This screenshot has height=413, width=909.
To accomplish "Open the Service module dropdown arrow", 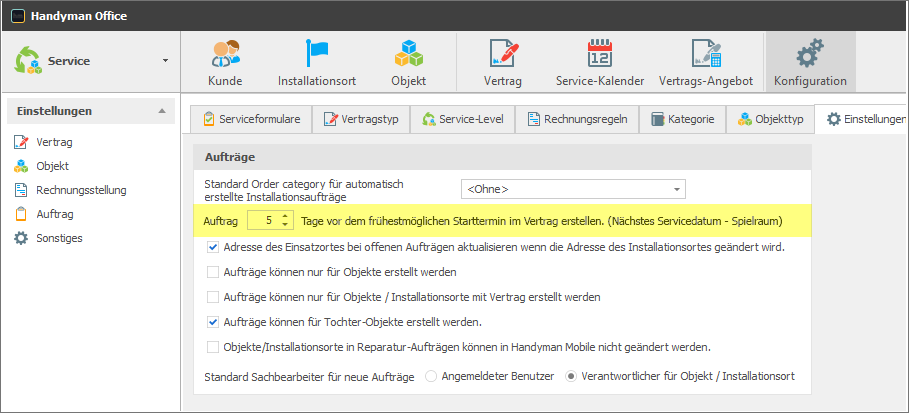I will (165, 61).
